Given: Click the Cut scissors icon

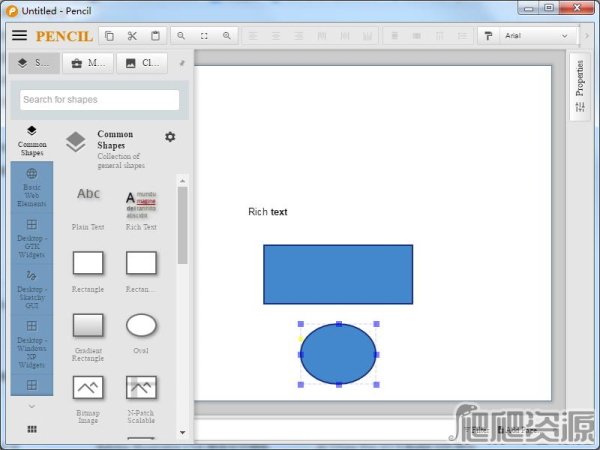Looking at the screenshot, I should click(132, 36).
